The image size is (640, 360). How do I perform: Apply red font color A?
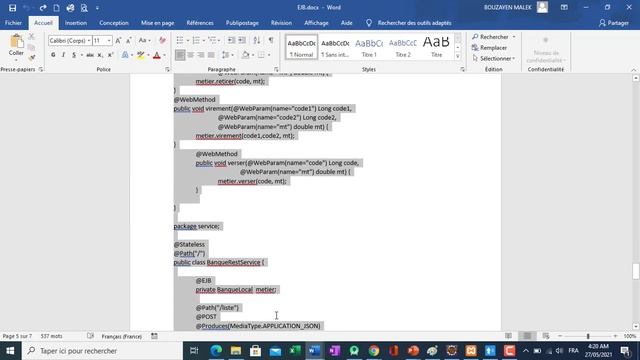[157, 55]
